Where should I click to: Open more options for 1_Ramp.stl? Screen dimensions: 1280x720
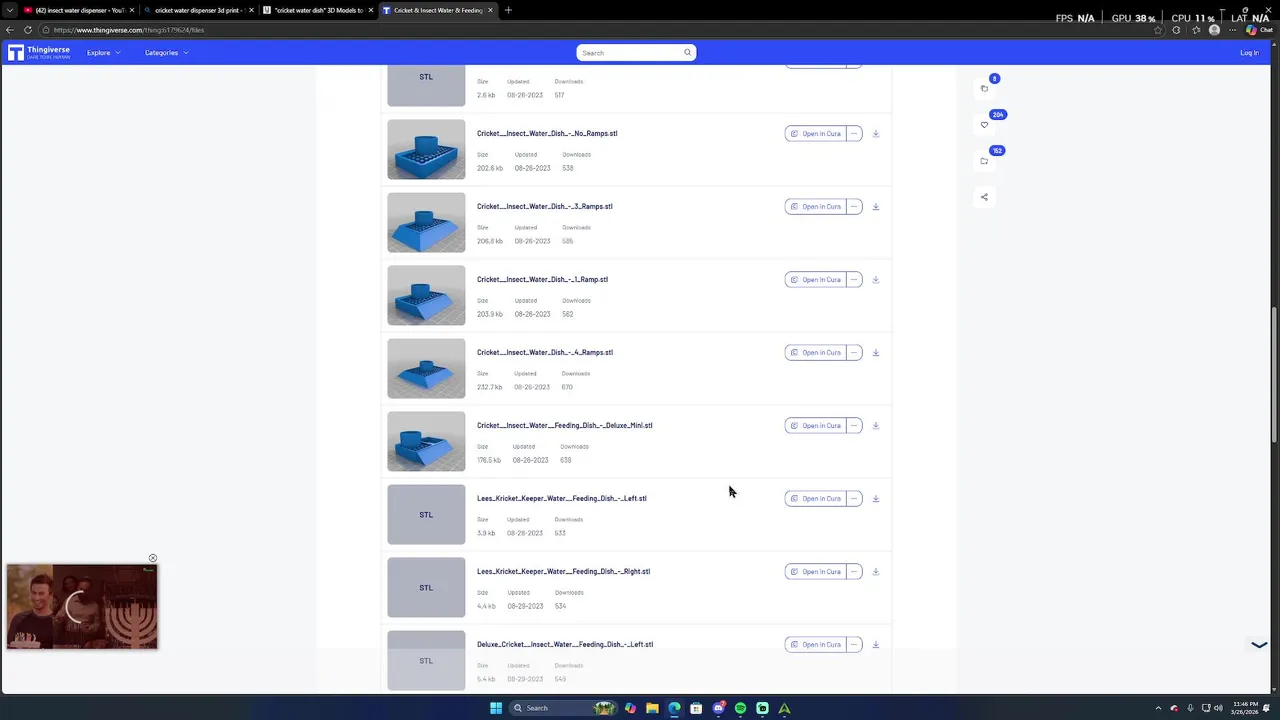click(854, 279)
